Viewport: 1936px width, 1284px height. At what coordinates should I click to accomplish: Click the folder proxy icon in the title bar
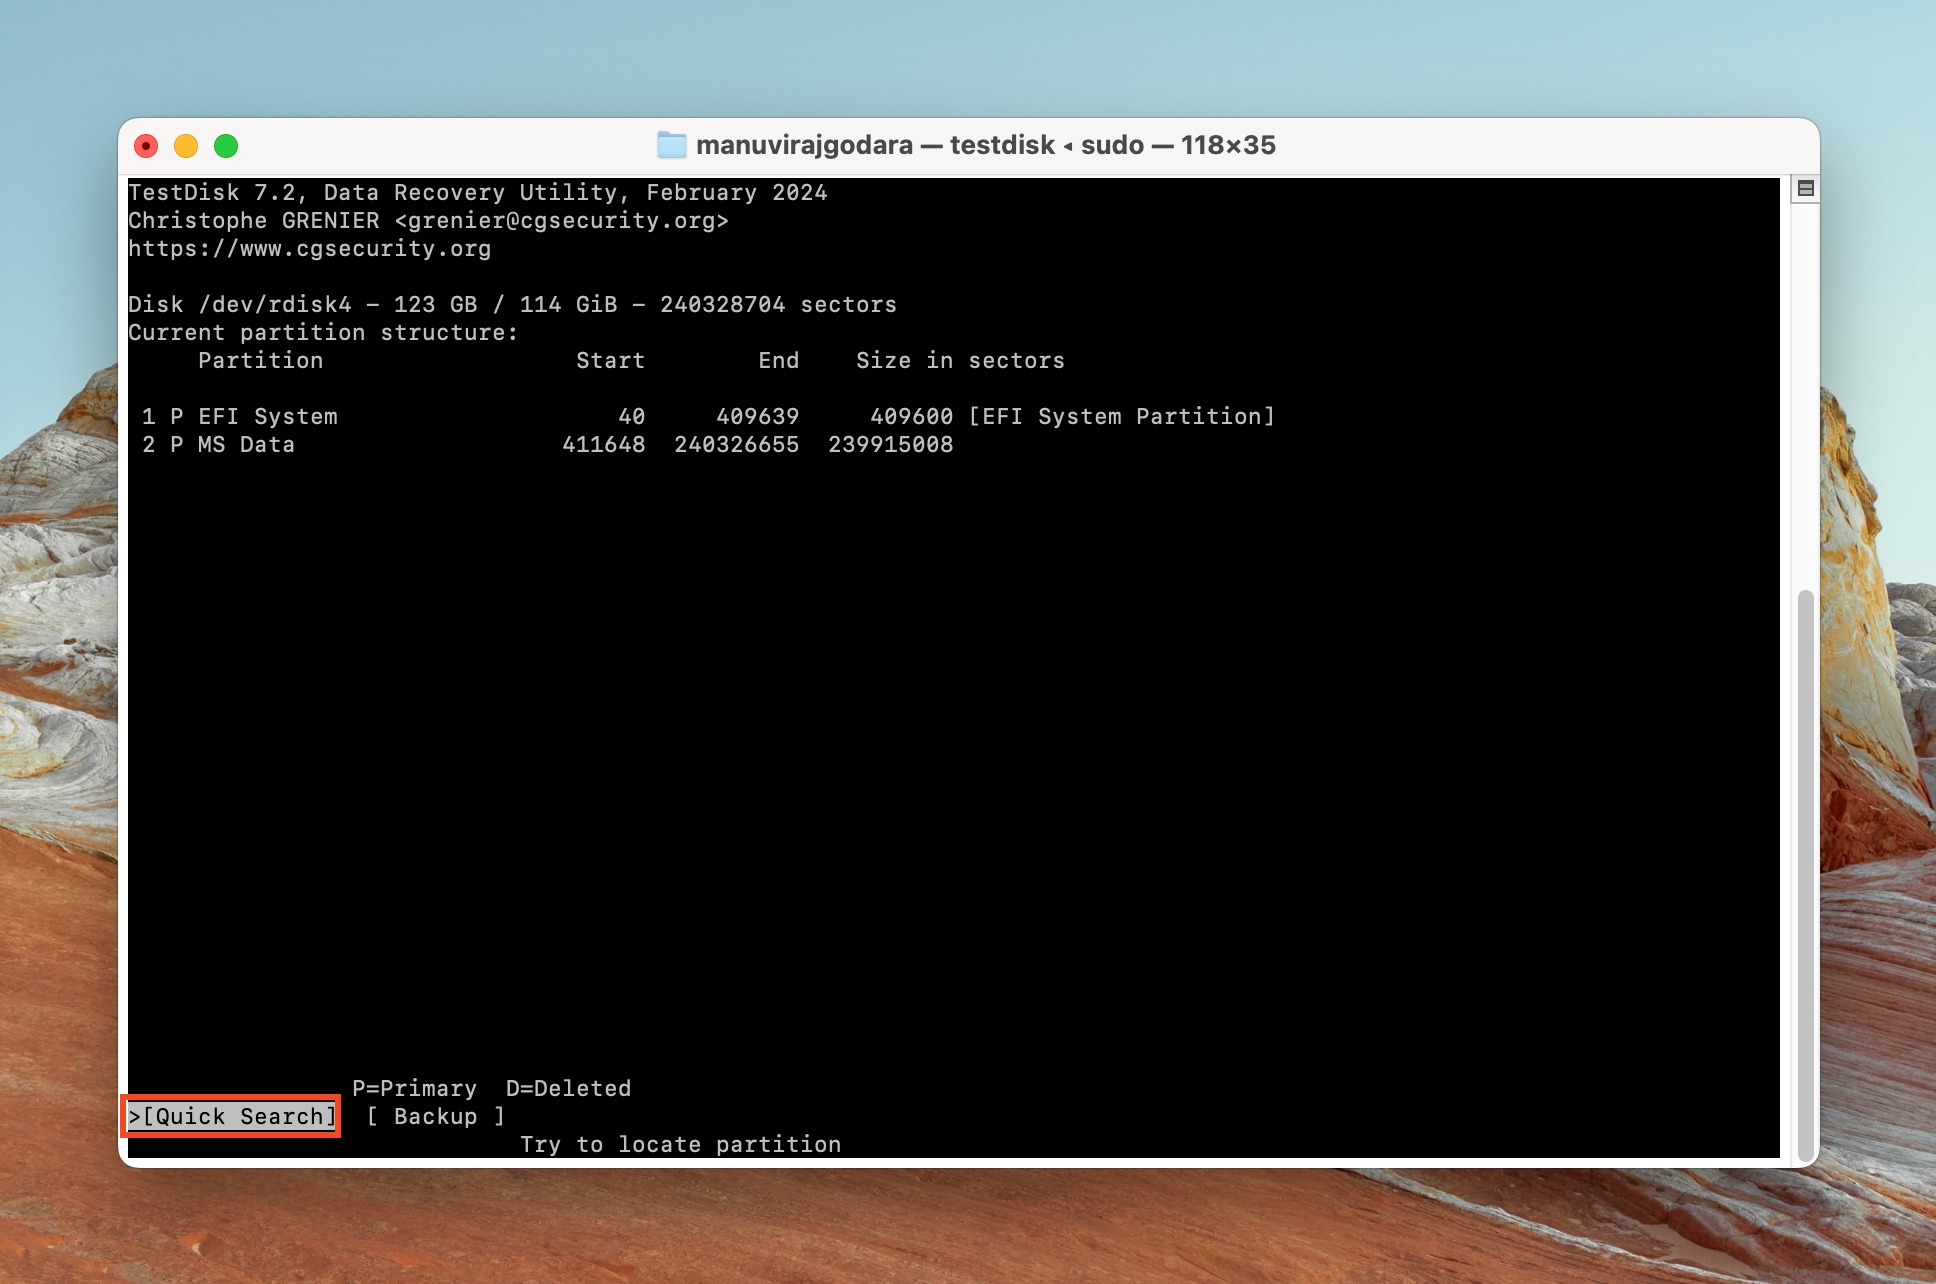pos(671,145)
